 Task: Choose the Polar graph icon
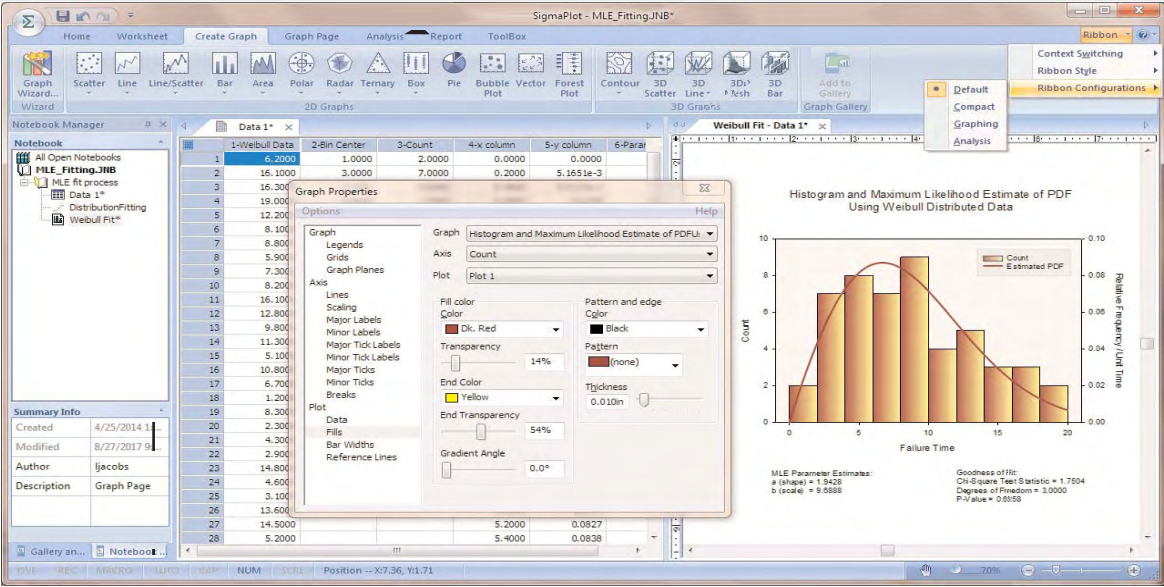[x=302, y=68]
